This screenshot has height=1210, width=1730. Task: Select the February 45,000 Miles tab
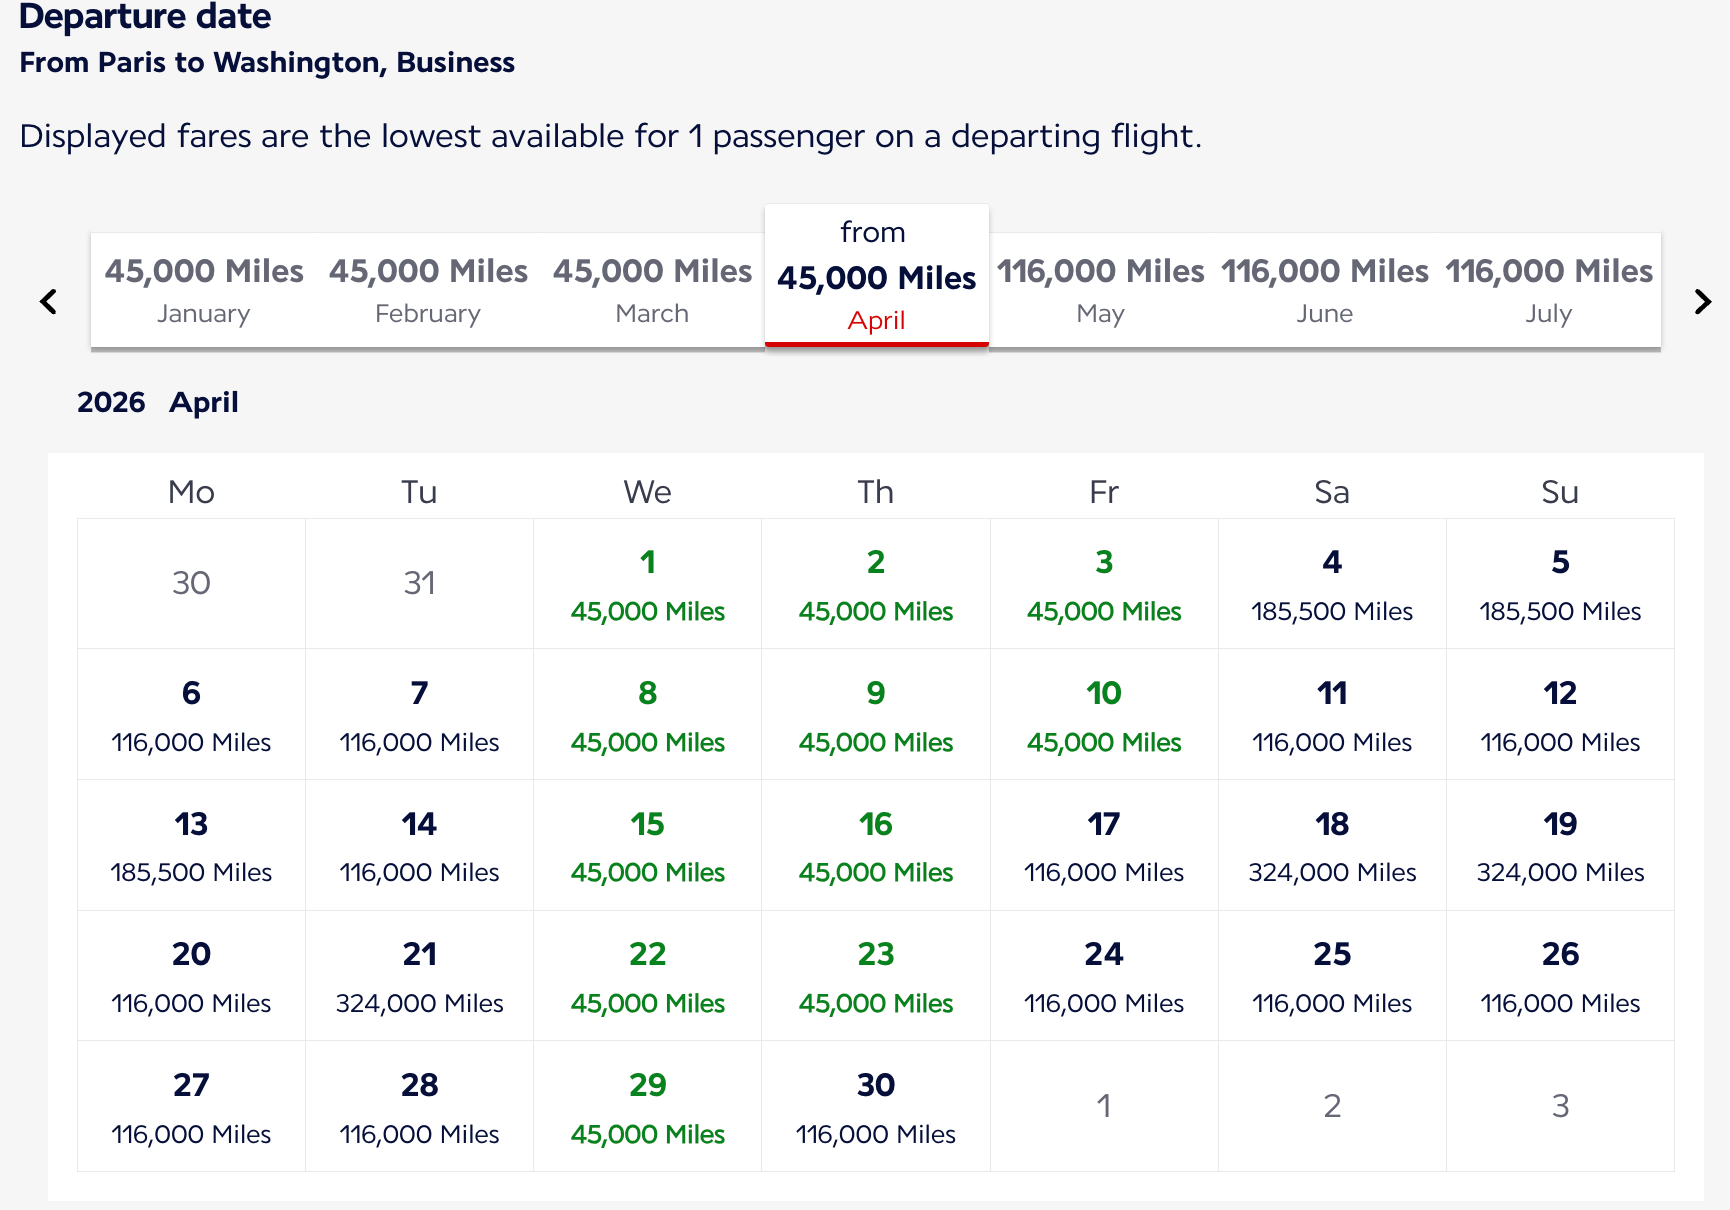pos(428,290)
